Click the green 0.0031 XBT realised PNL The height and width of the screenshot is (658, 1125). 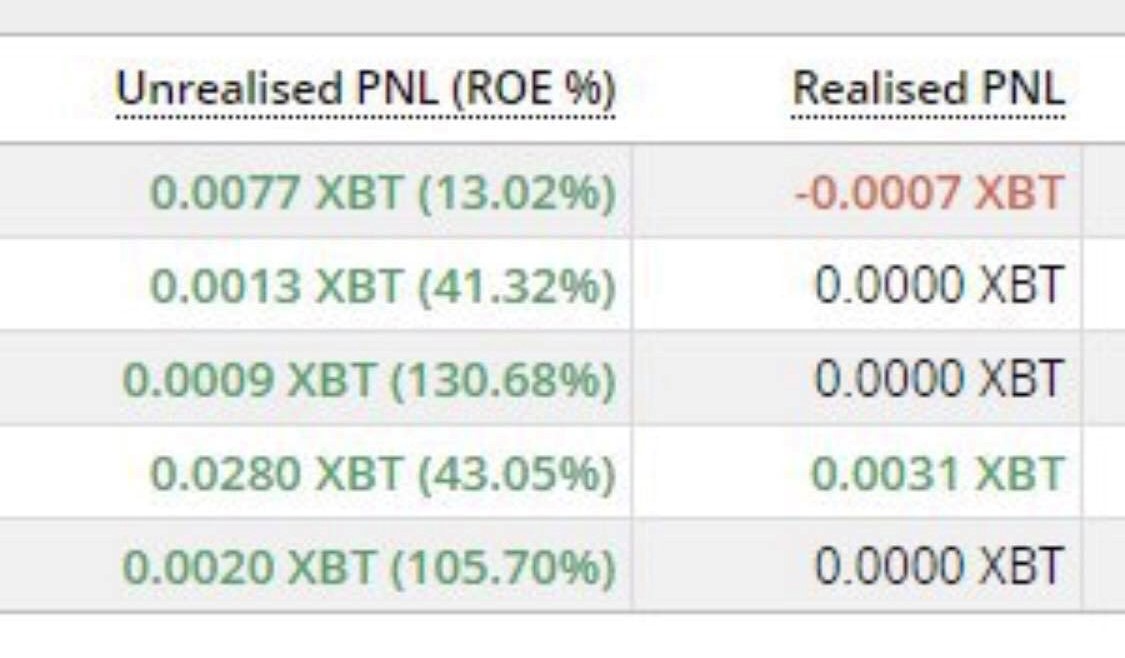(938, 474)
